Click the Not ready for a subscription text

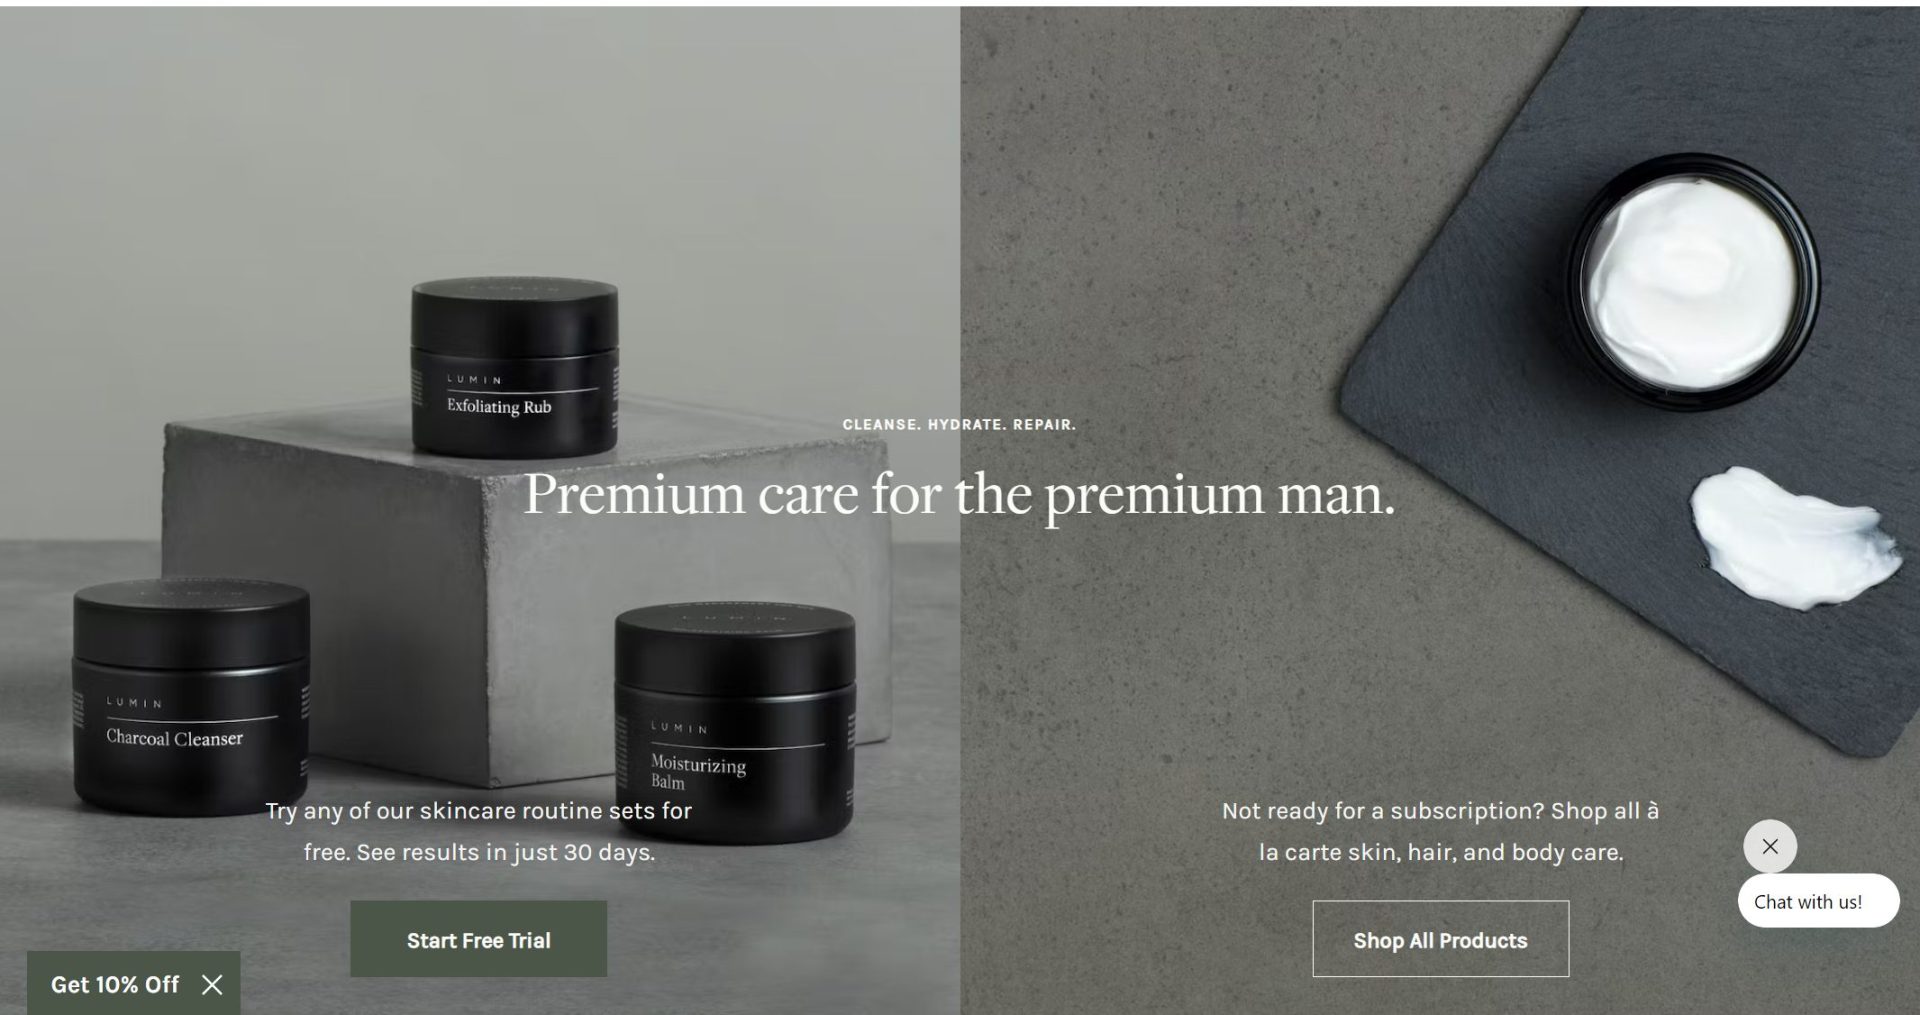click(1440, 831)
